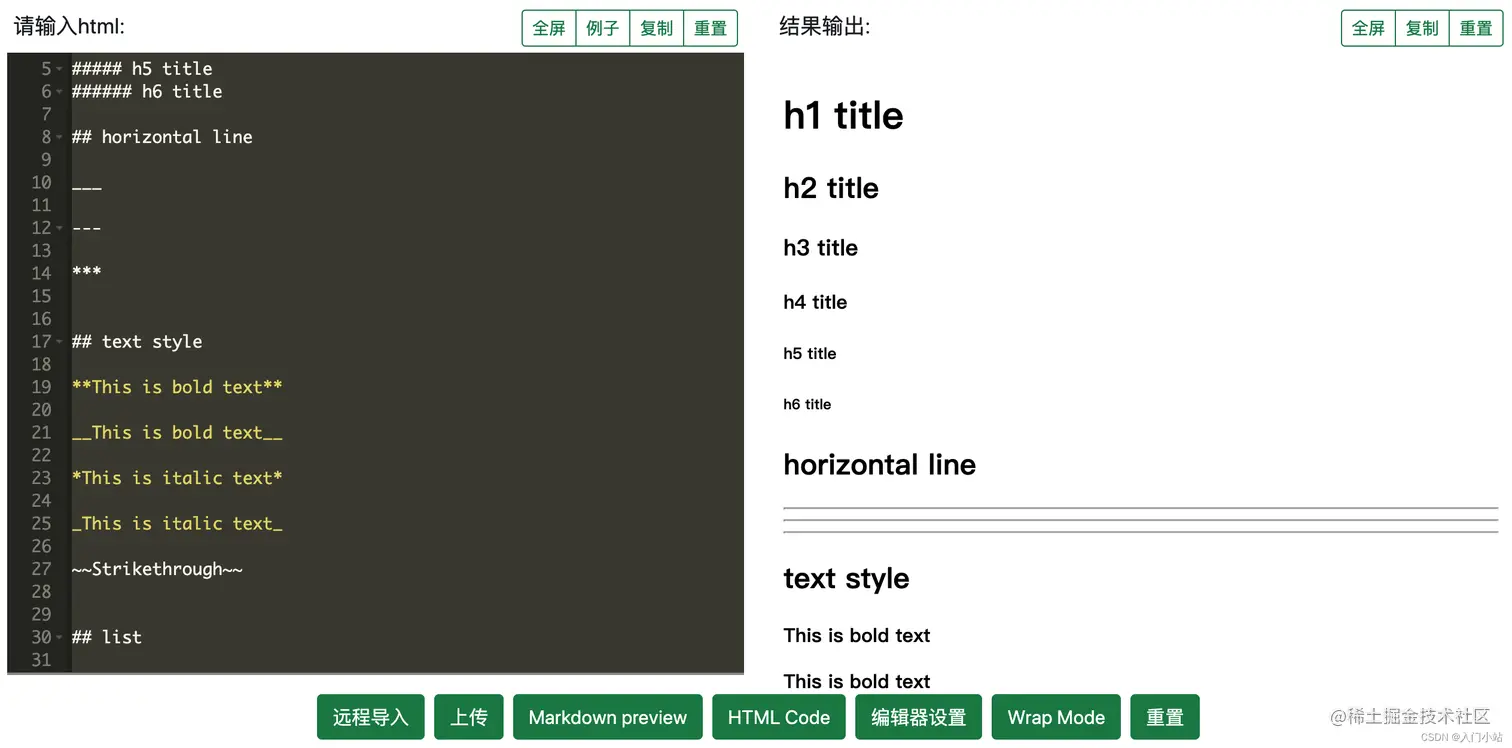Click editor line '_This is italic text_'

point(177,524)
